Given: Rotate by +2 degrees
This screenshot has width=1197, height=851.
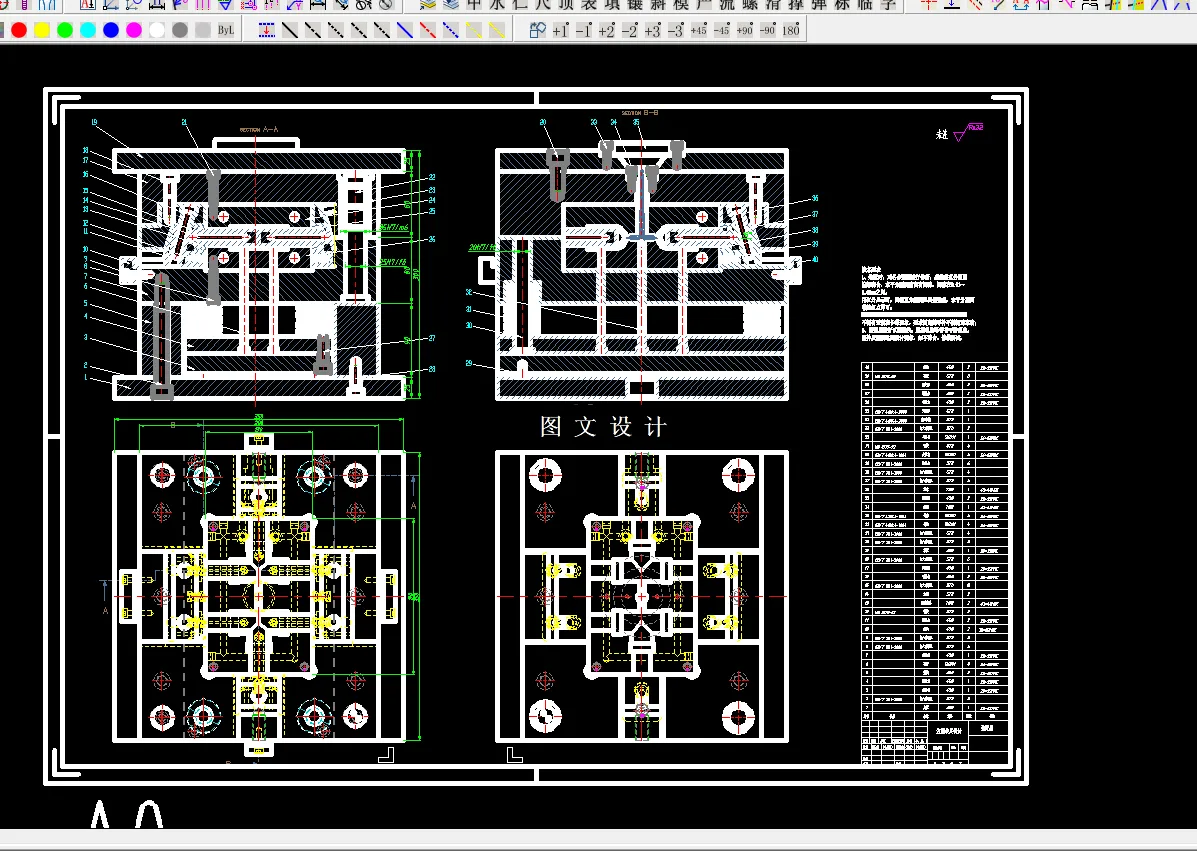Looking at the screenshot, I should 606,30.
